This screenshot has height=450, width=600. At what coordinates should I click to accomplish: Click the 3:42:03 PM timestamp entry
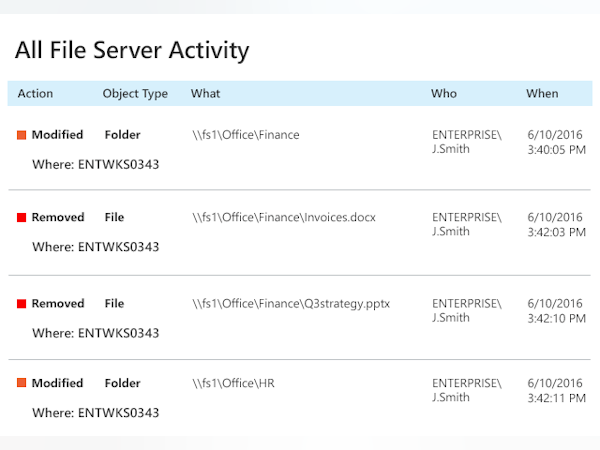(x=555, y=232)
